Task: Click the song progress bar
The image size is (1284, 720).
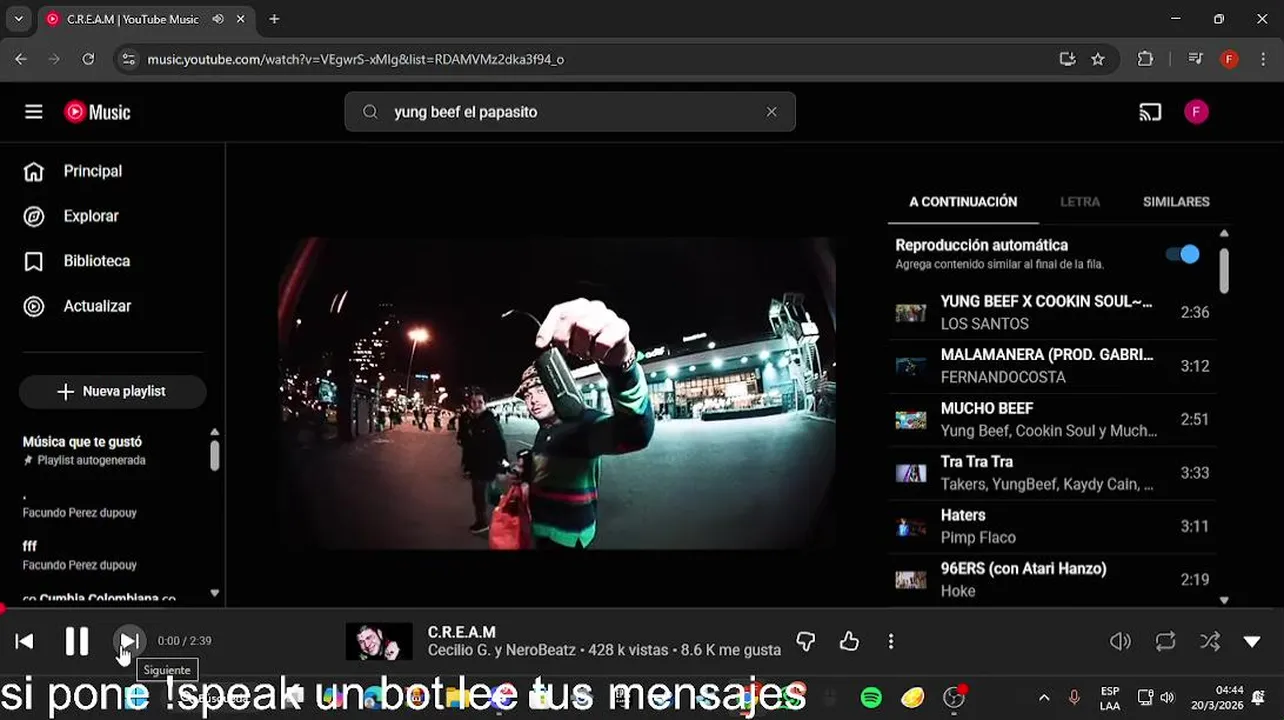Action: click(x=642, y=607)
